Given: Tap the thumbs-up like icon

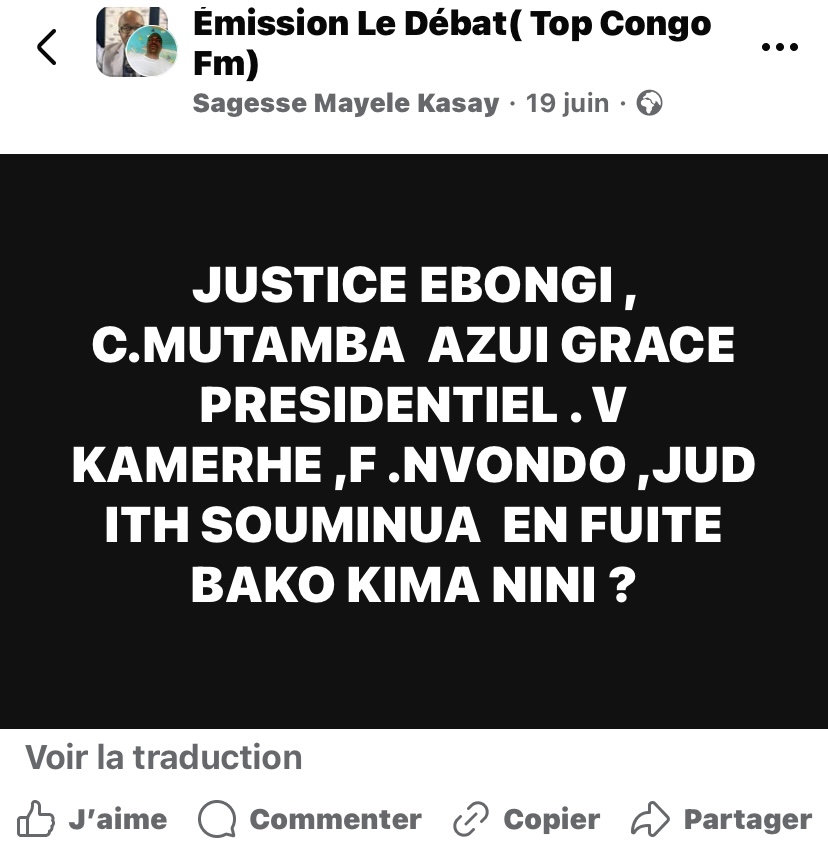Looking at the screenshot, I should tap(37, 820).
